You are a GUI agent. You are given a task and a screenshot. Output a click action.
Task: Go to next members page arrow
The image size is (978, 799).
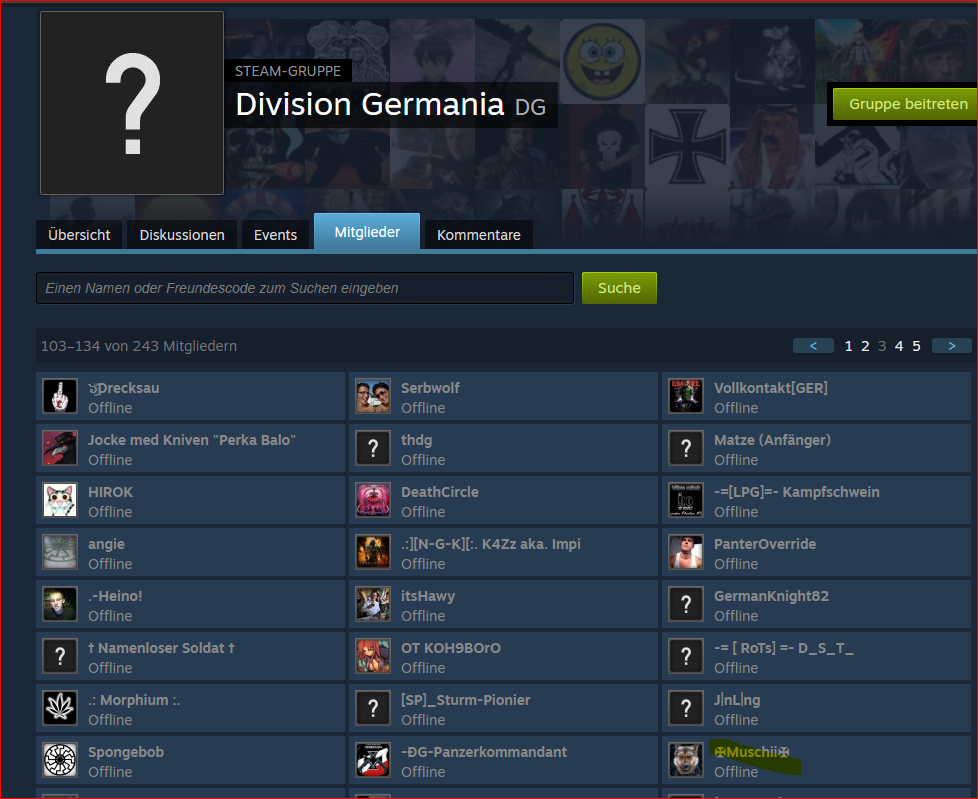[x=951, y=346]
